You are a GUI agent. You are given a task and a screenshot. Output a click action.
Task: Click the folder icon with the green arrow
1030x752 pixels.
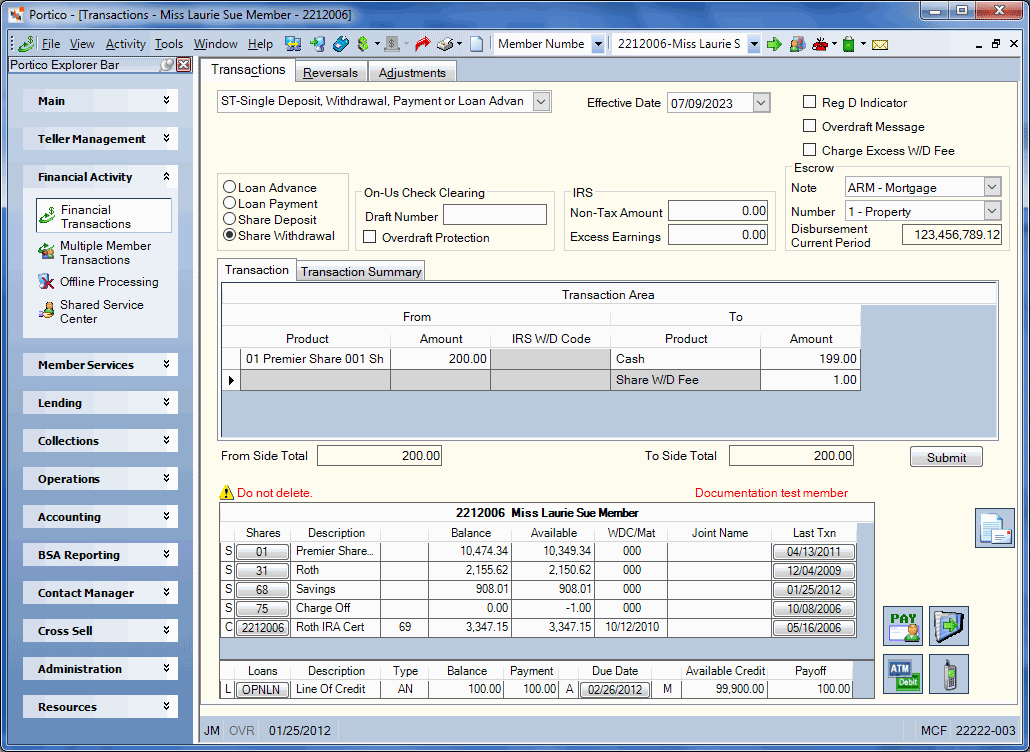(x=949, y=625)
